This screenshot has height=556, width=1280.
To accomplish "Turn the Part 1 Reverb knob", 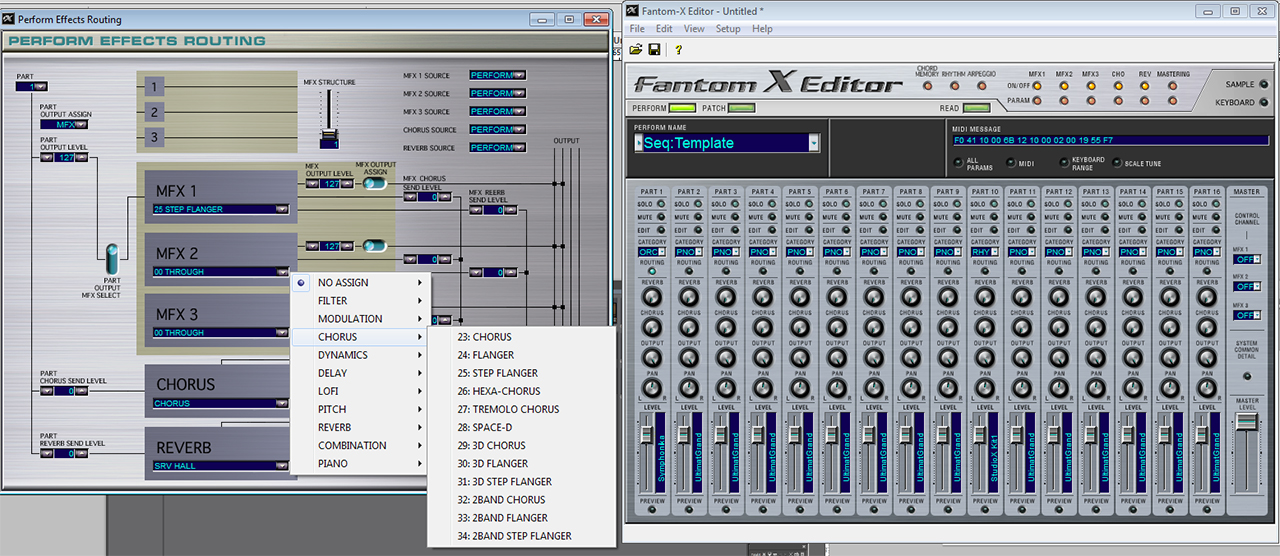I will tap(651, 298).
